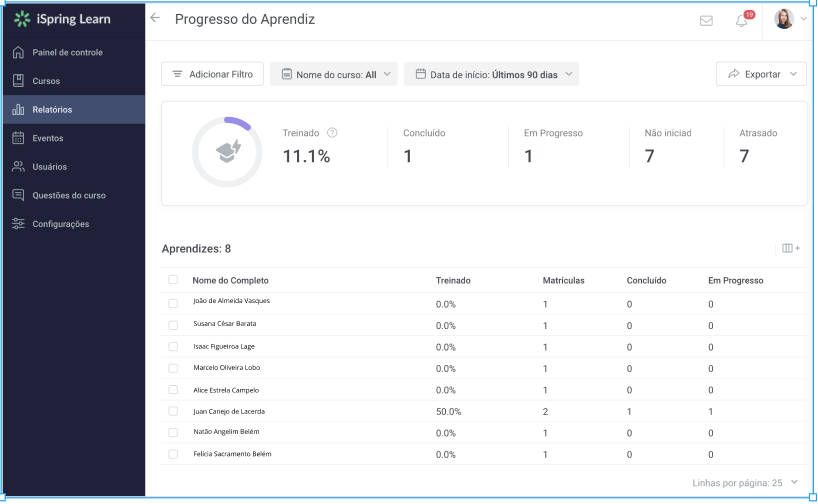Click the user profile avatar

coord(784,19)
